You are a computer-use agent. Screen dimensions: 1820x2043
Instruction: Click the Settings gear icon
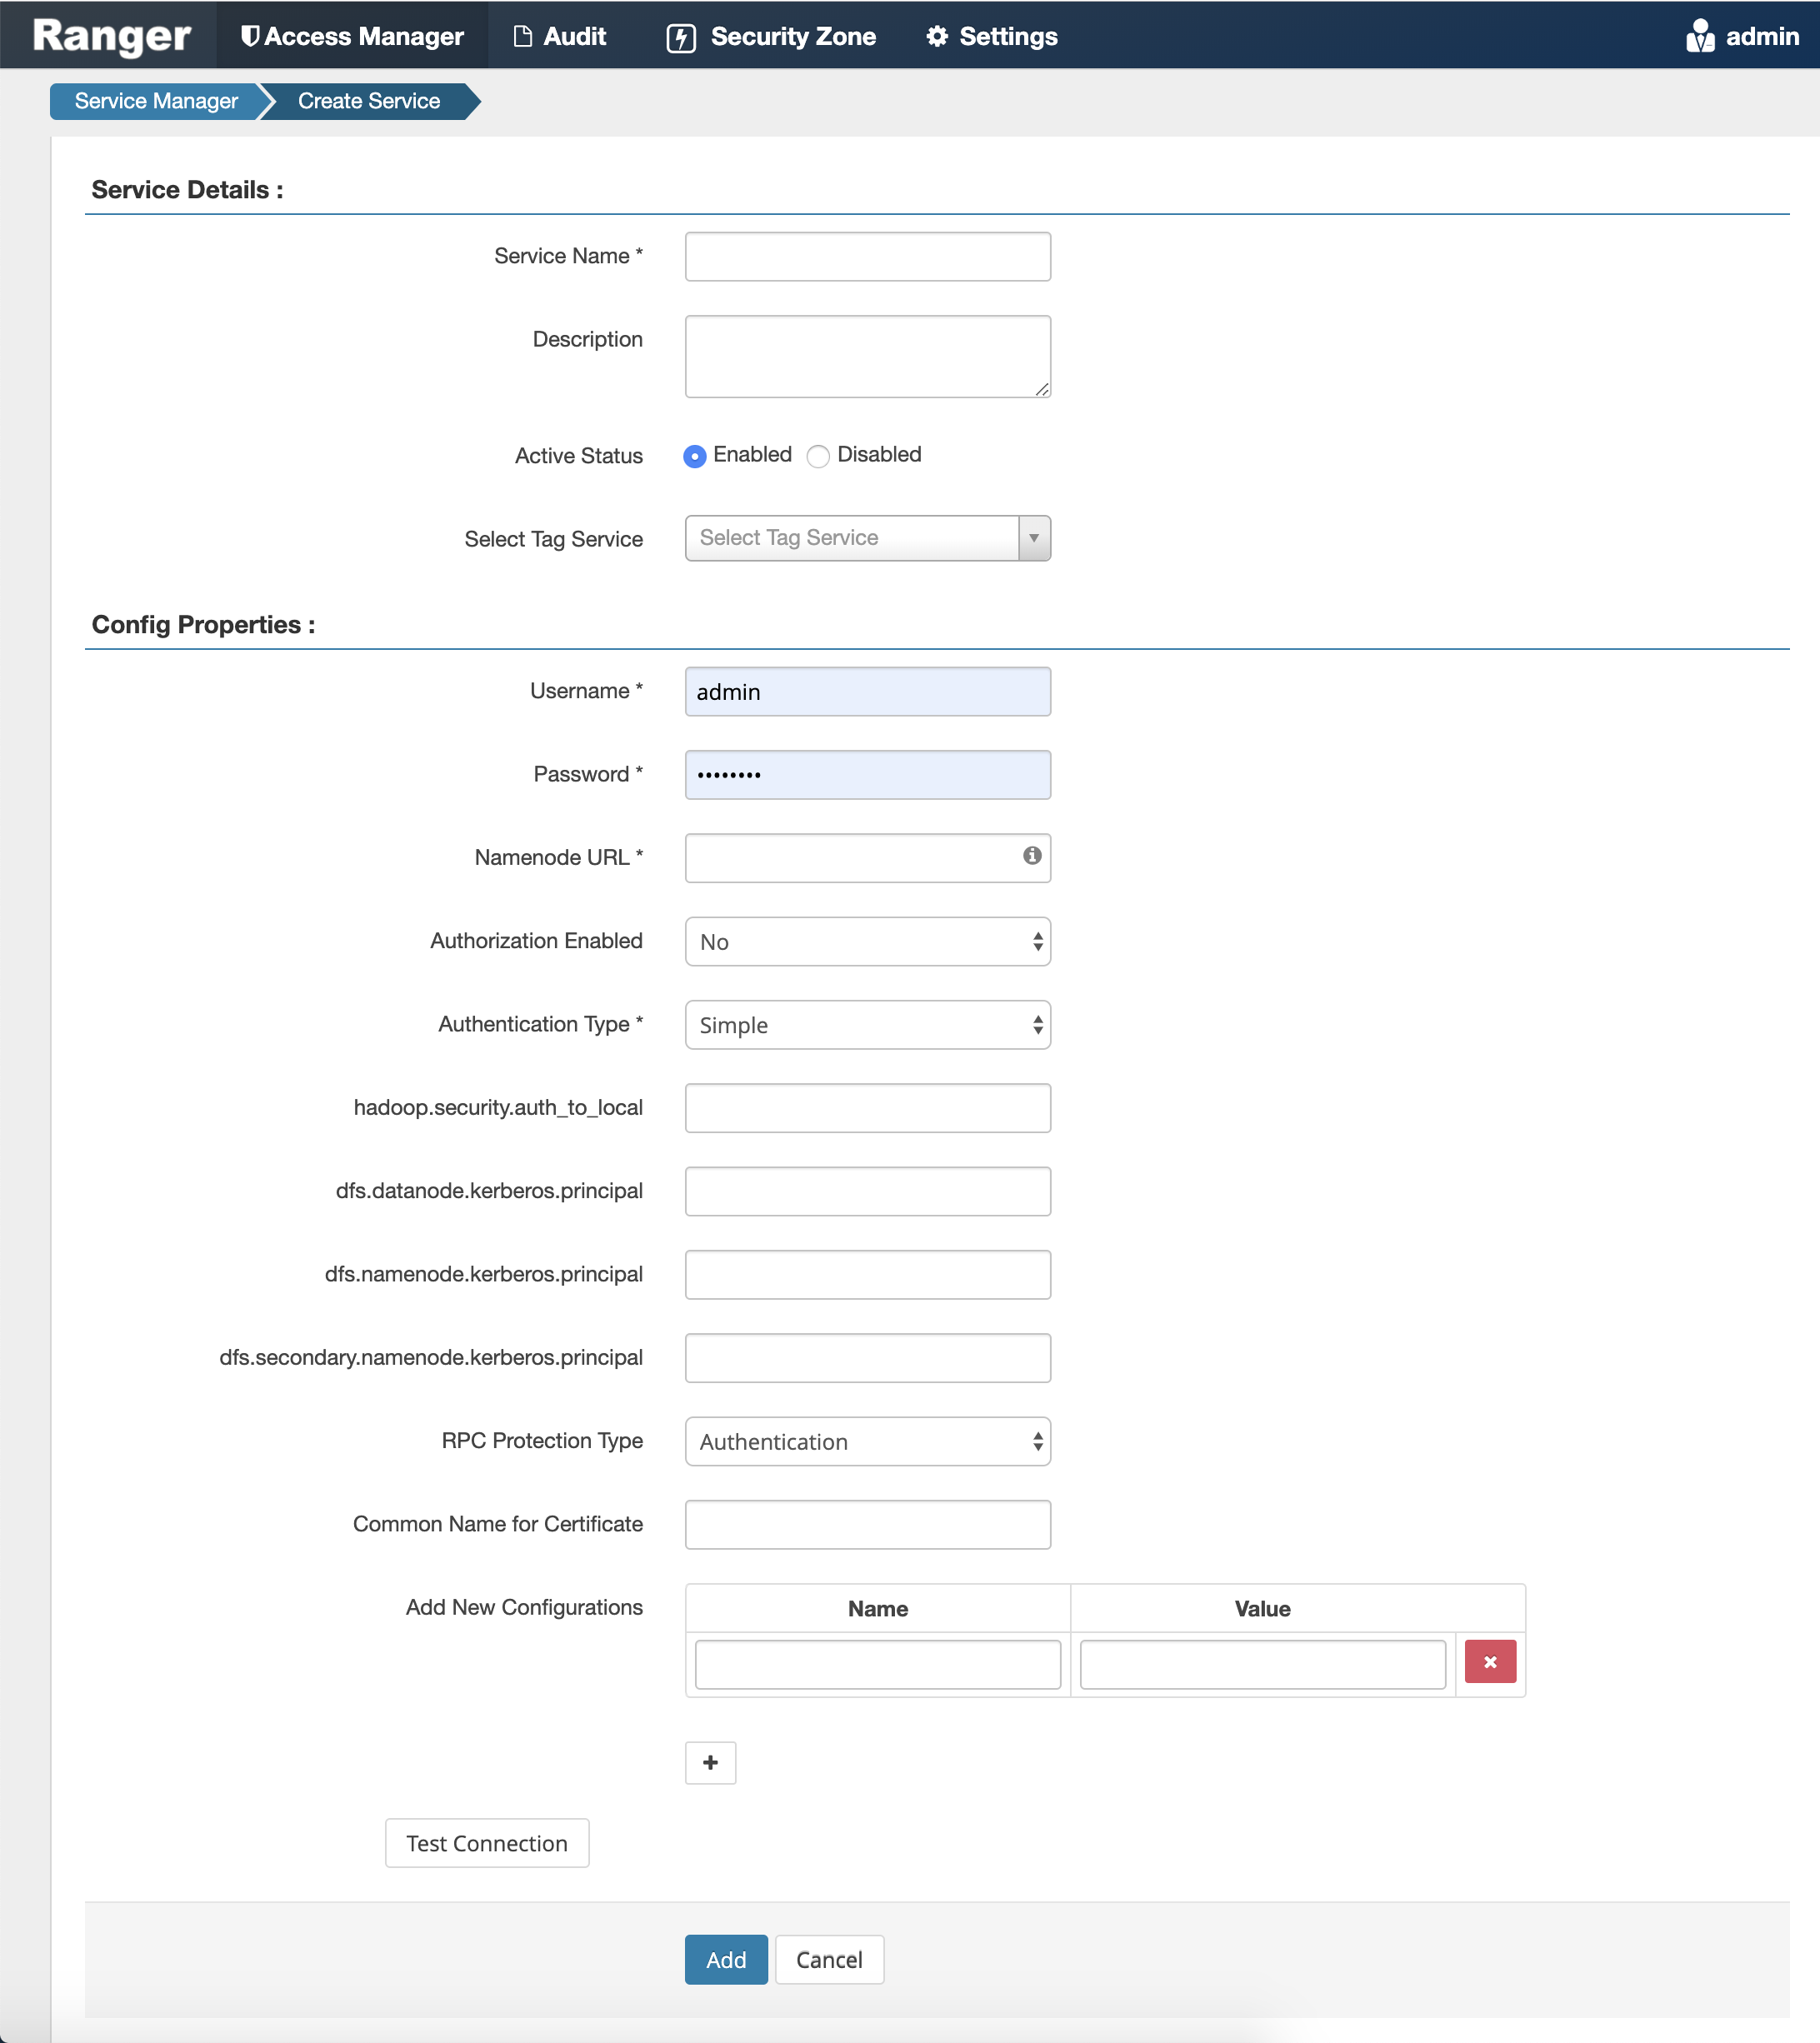pyautogui.click(x=934, y=35)
